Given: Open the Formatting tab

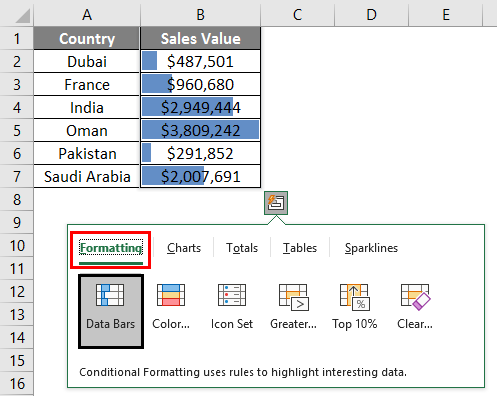Looking at the screenshot, I should click(111, 248).
